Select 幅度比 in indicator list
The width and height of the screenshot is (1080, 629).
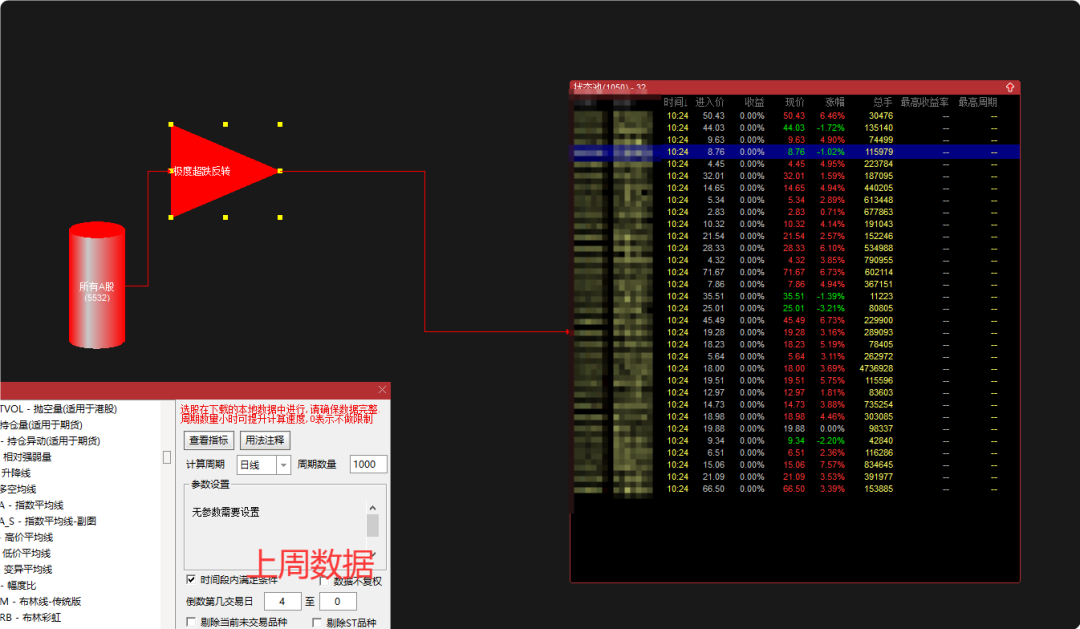pos(19,585)
